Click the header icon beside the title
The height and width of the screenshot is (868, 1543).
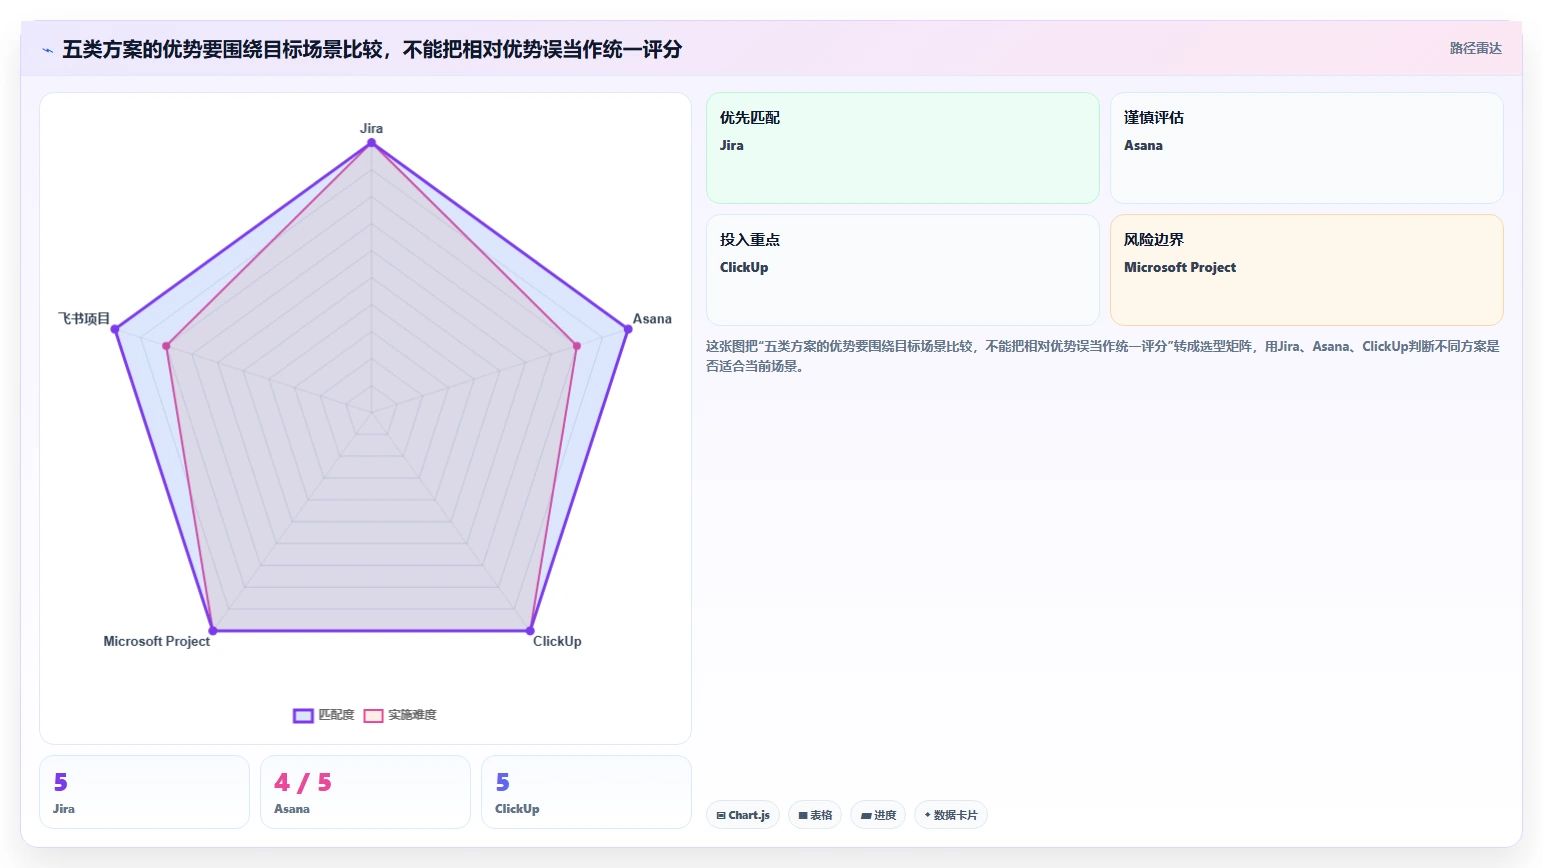coord(47,50)
